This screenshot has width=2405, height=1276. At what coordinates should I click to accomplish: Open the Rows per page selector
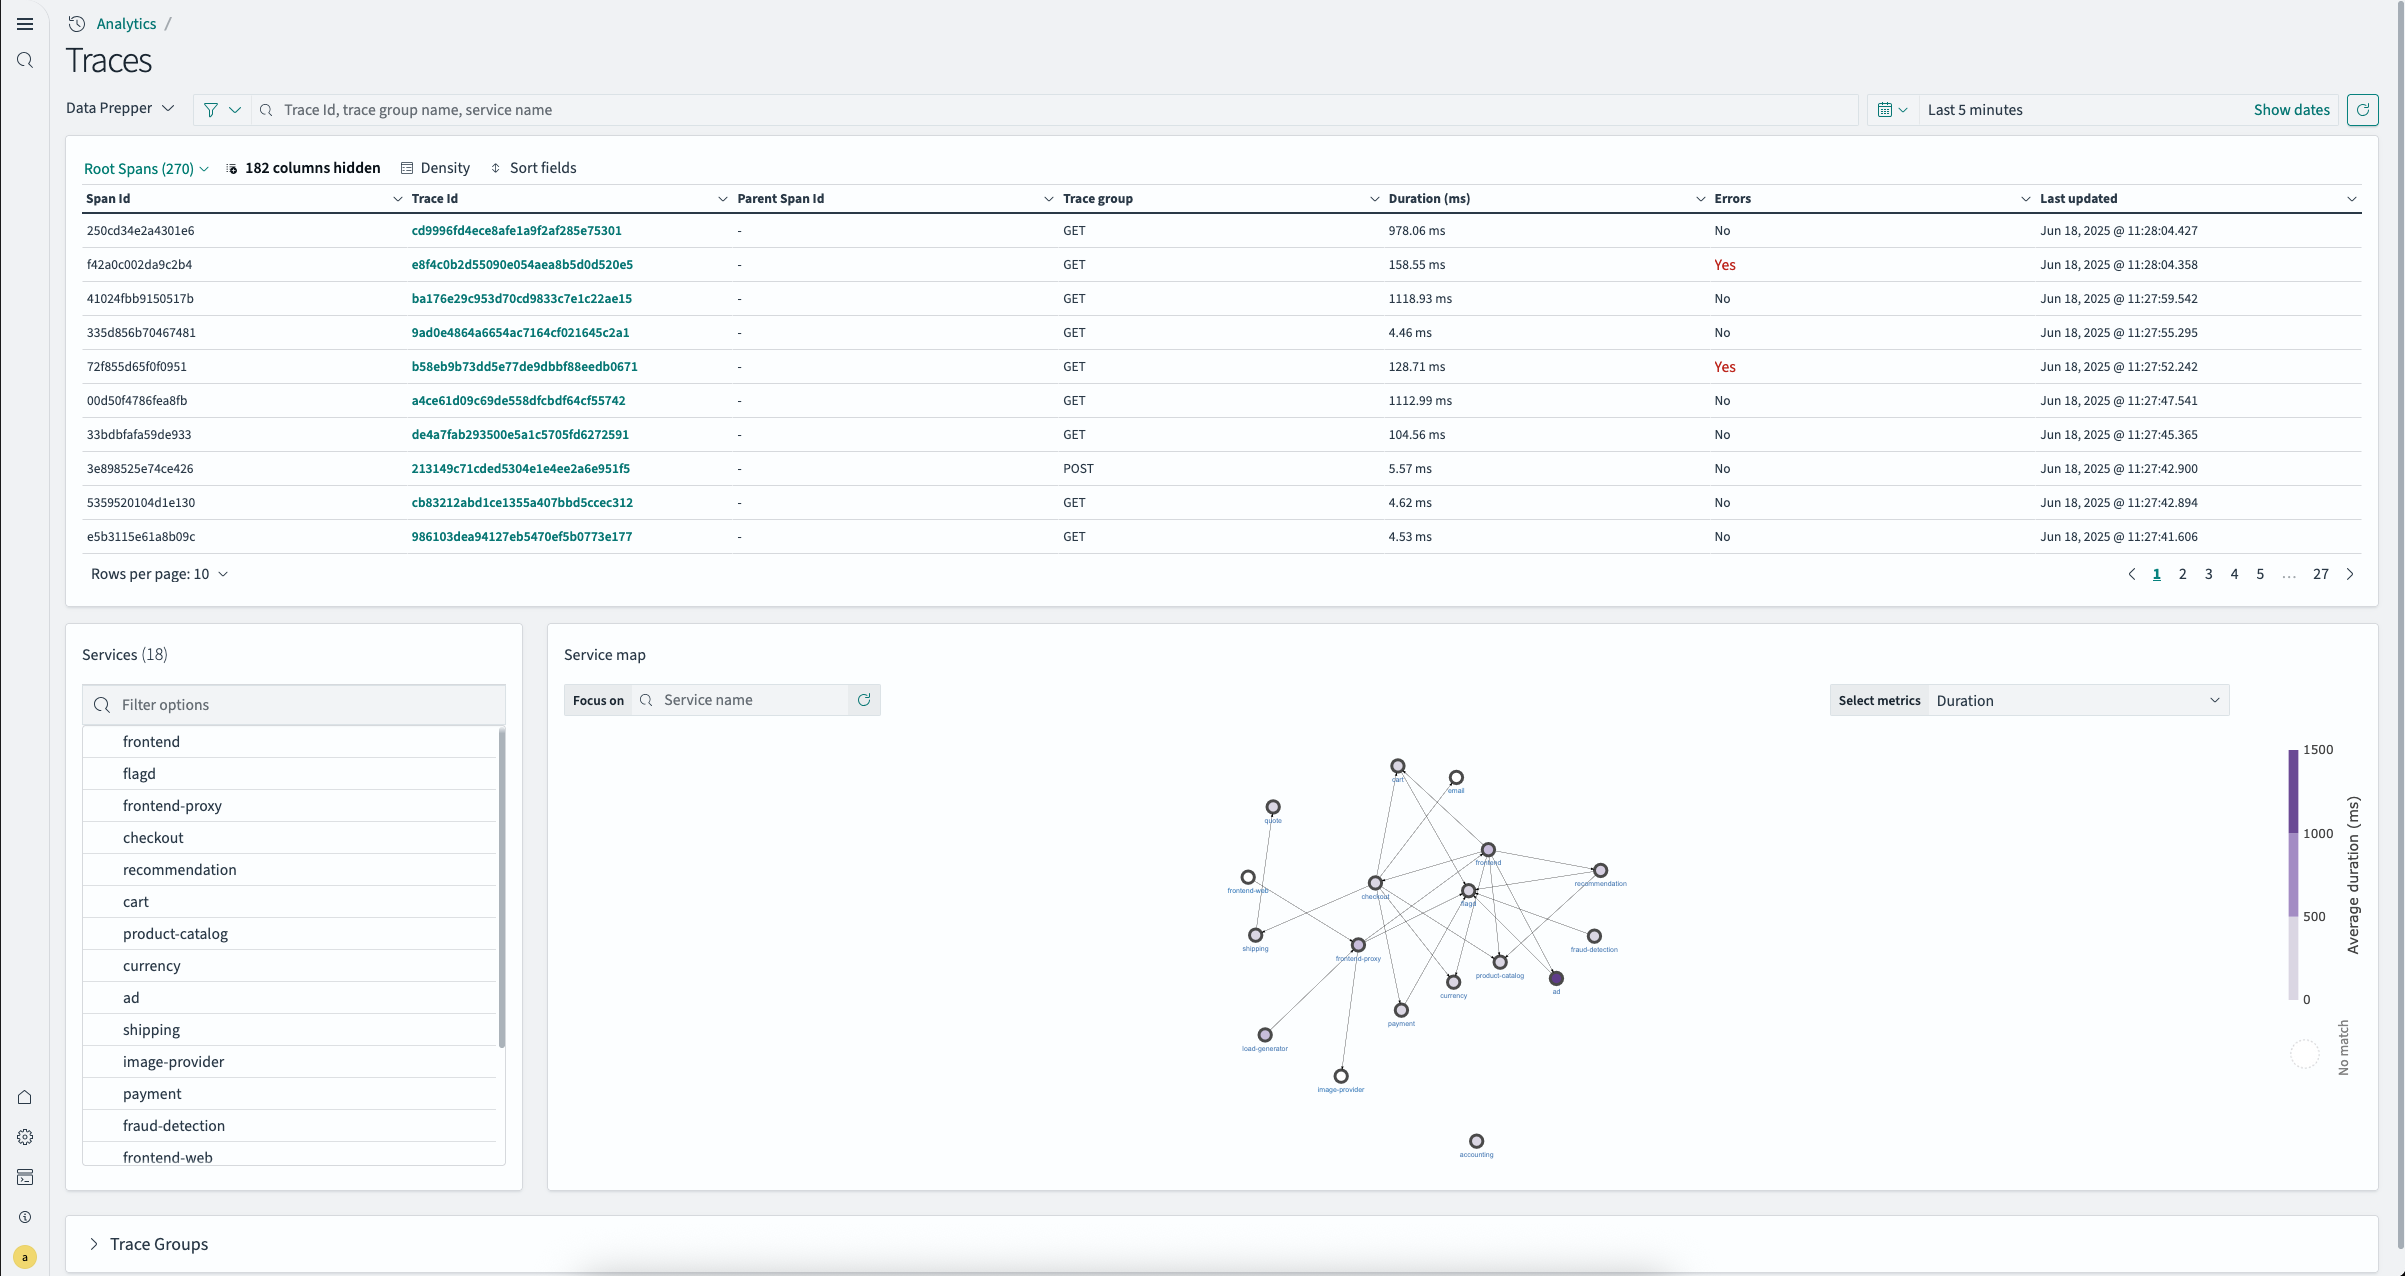coord(159,574)
